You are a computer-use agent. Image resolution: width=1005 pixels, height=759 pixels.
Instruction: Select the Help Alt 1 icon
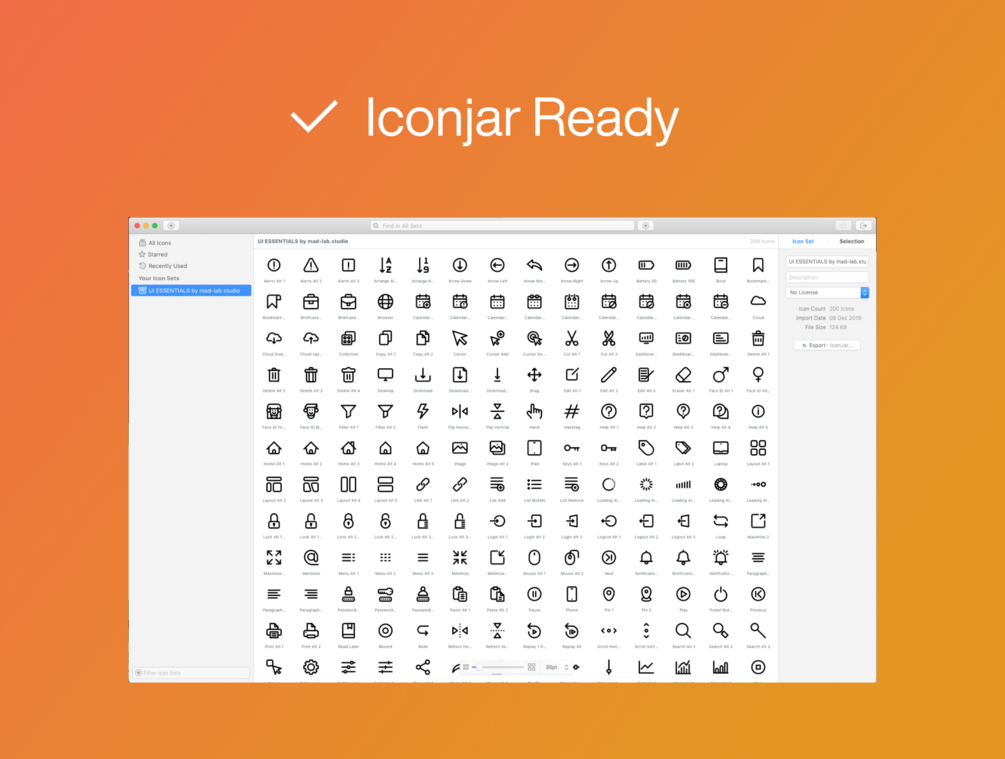click(x=608, y=412)
